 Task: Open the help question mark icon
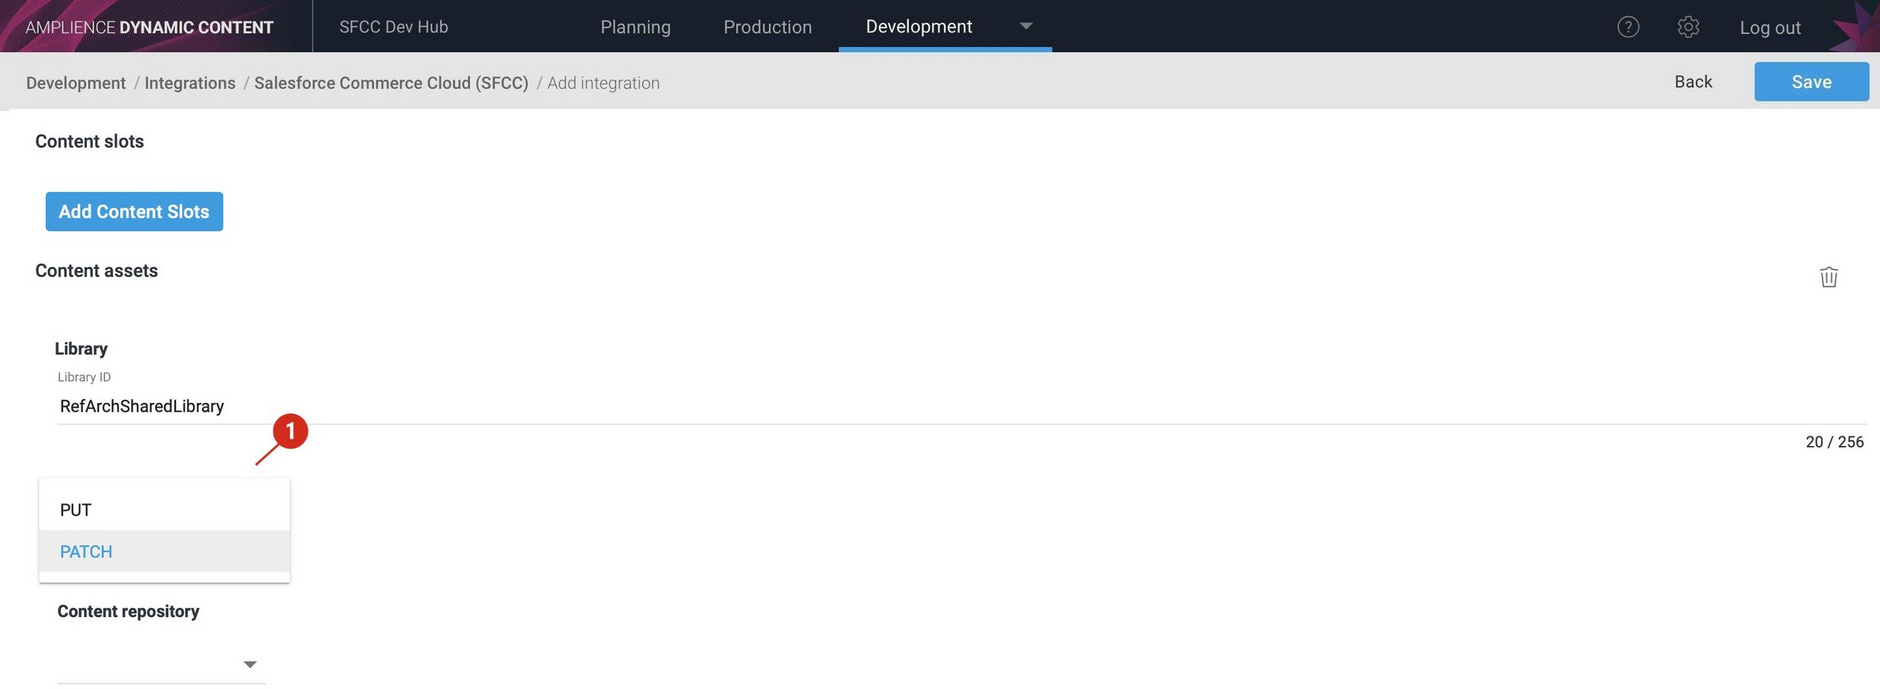(1628, 27)
